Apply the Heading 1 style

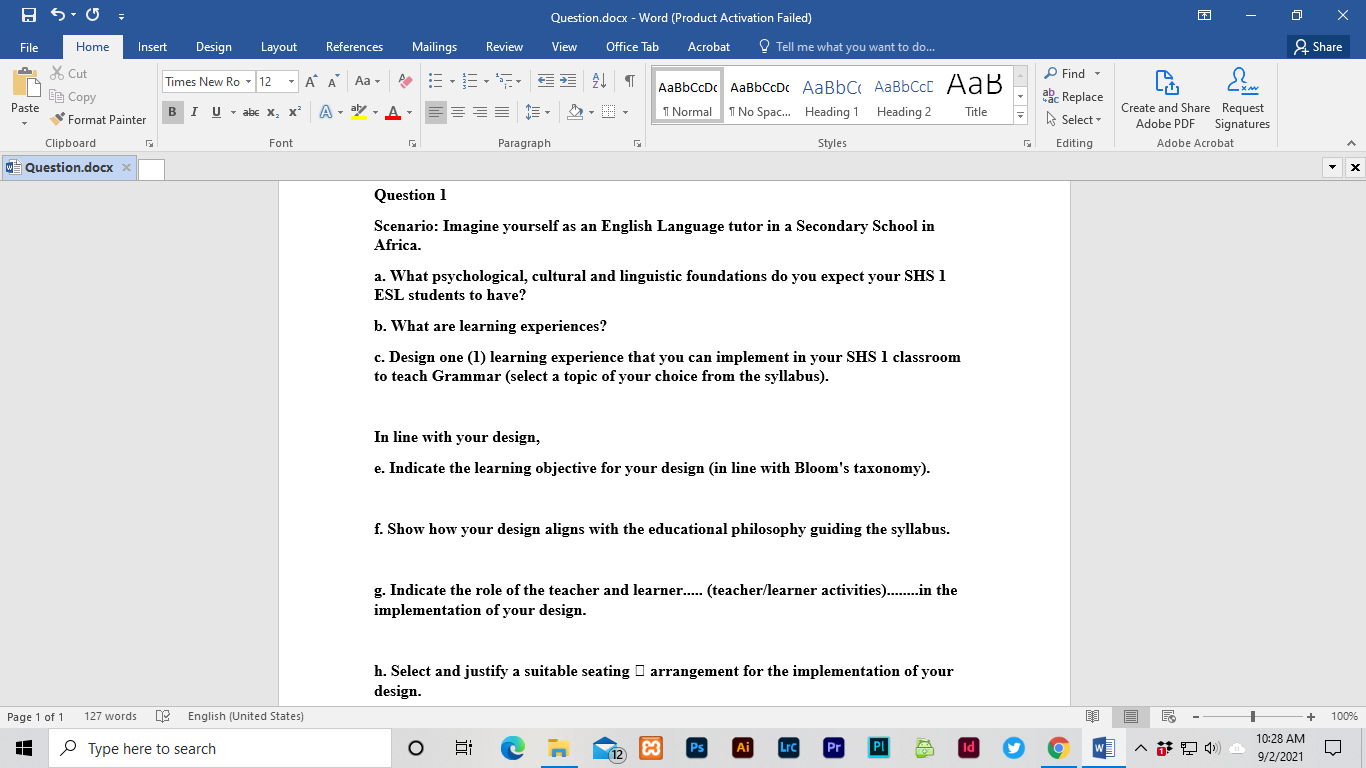[x=832, y=97]
